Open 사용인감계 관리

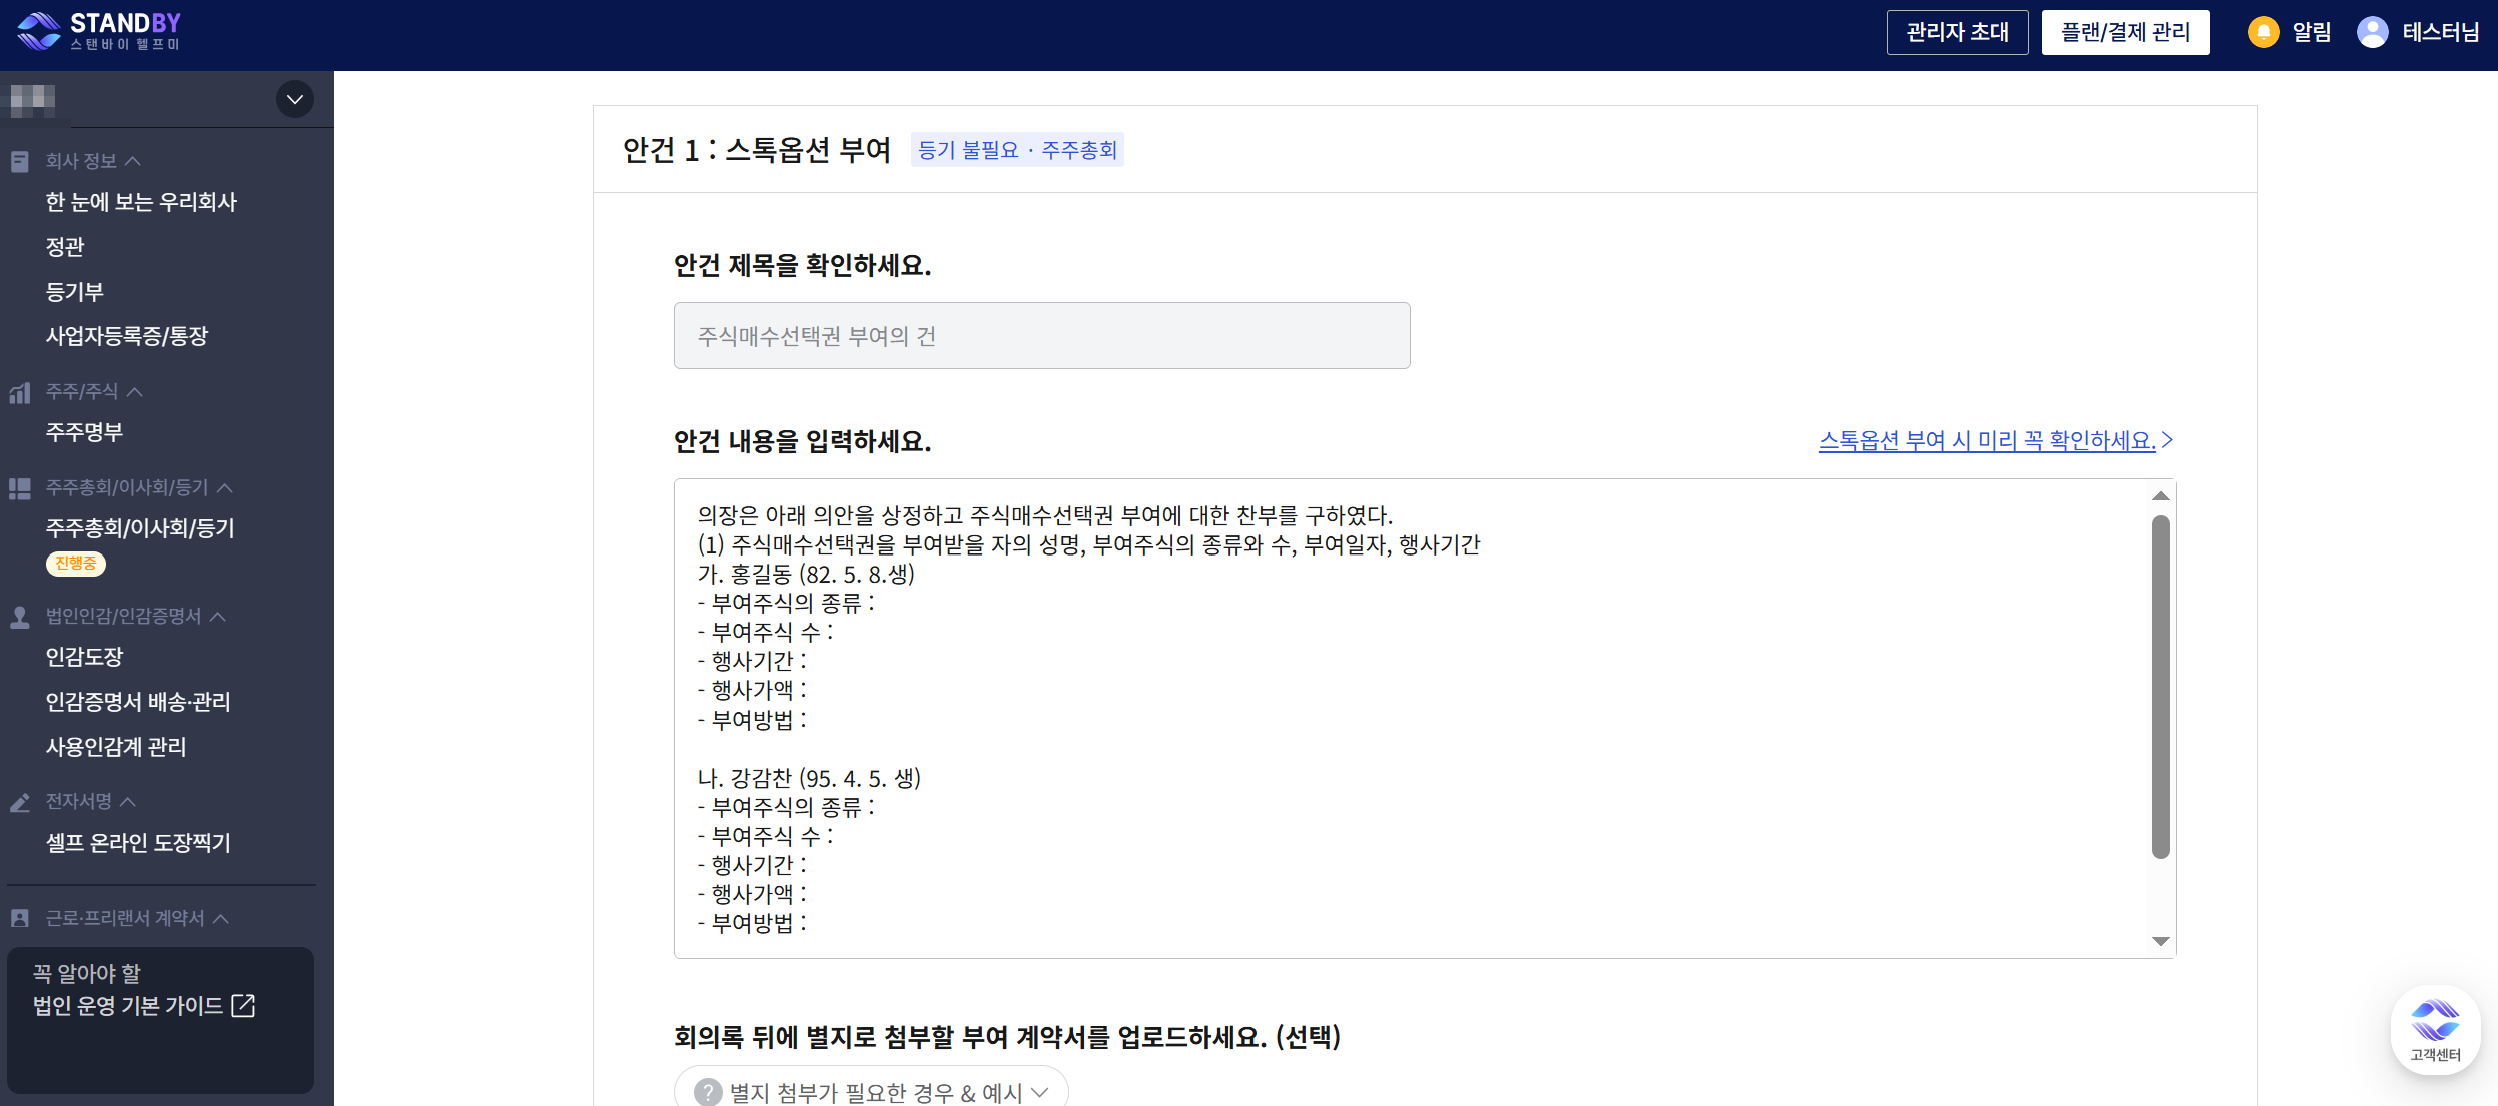116,747
